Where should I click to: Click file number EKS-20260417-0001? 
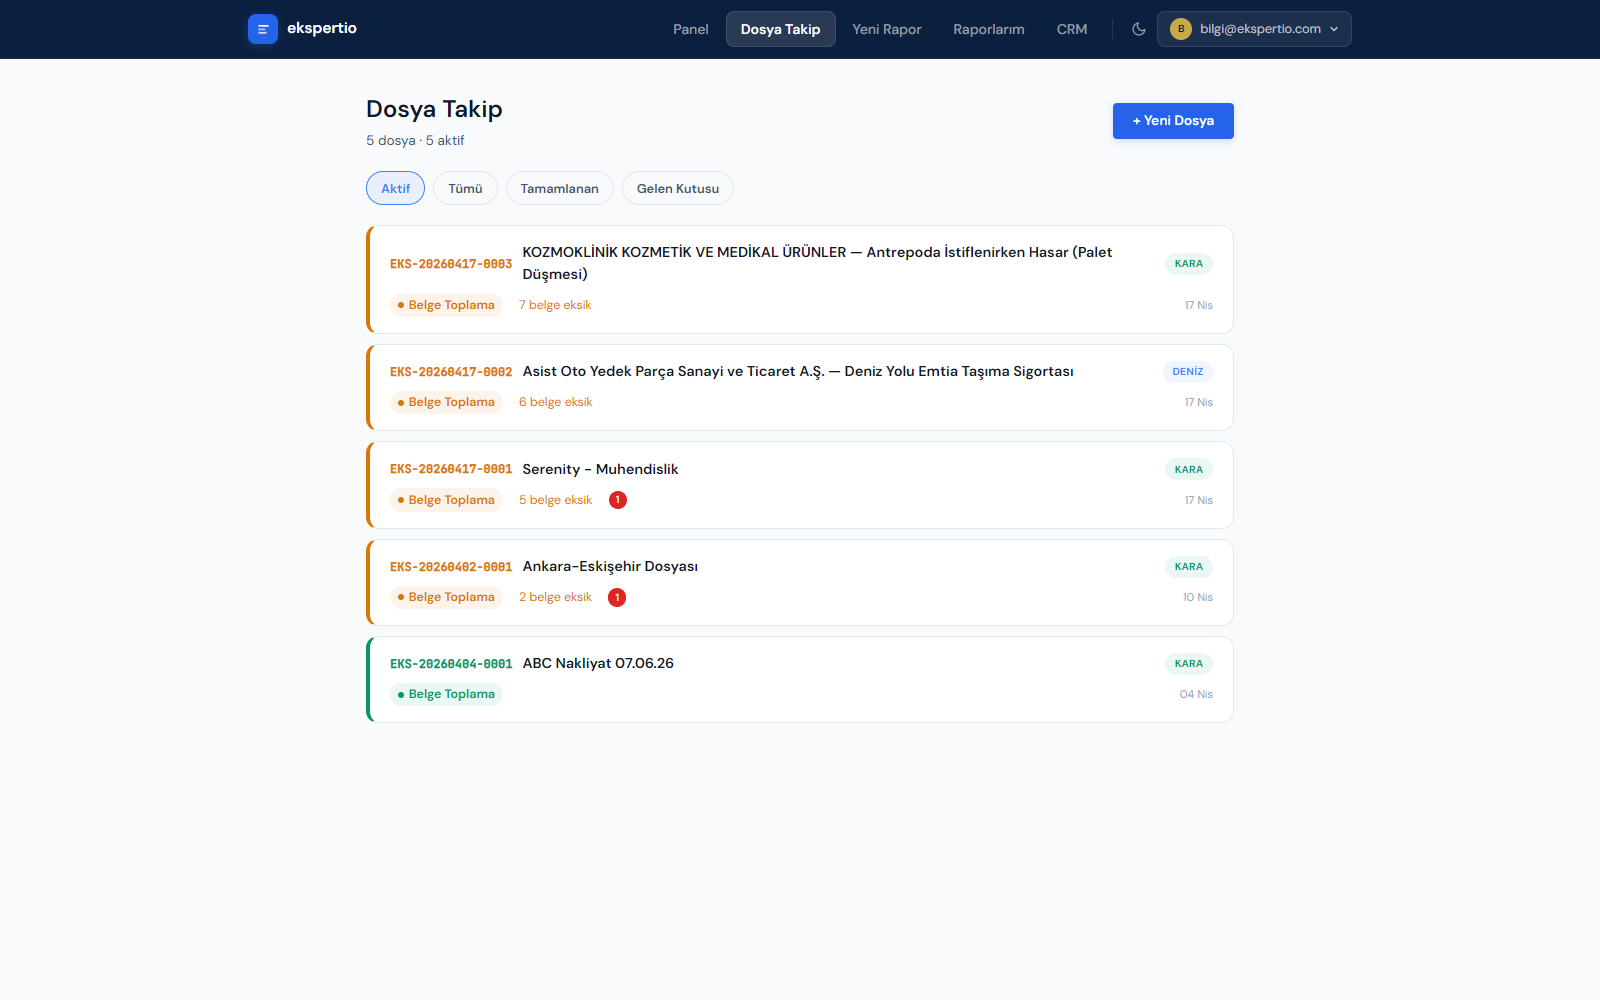(451, 469)
